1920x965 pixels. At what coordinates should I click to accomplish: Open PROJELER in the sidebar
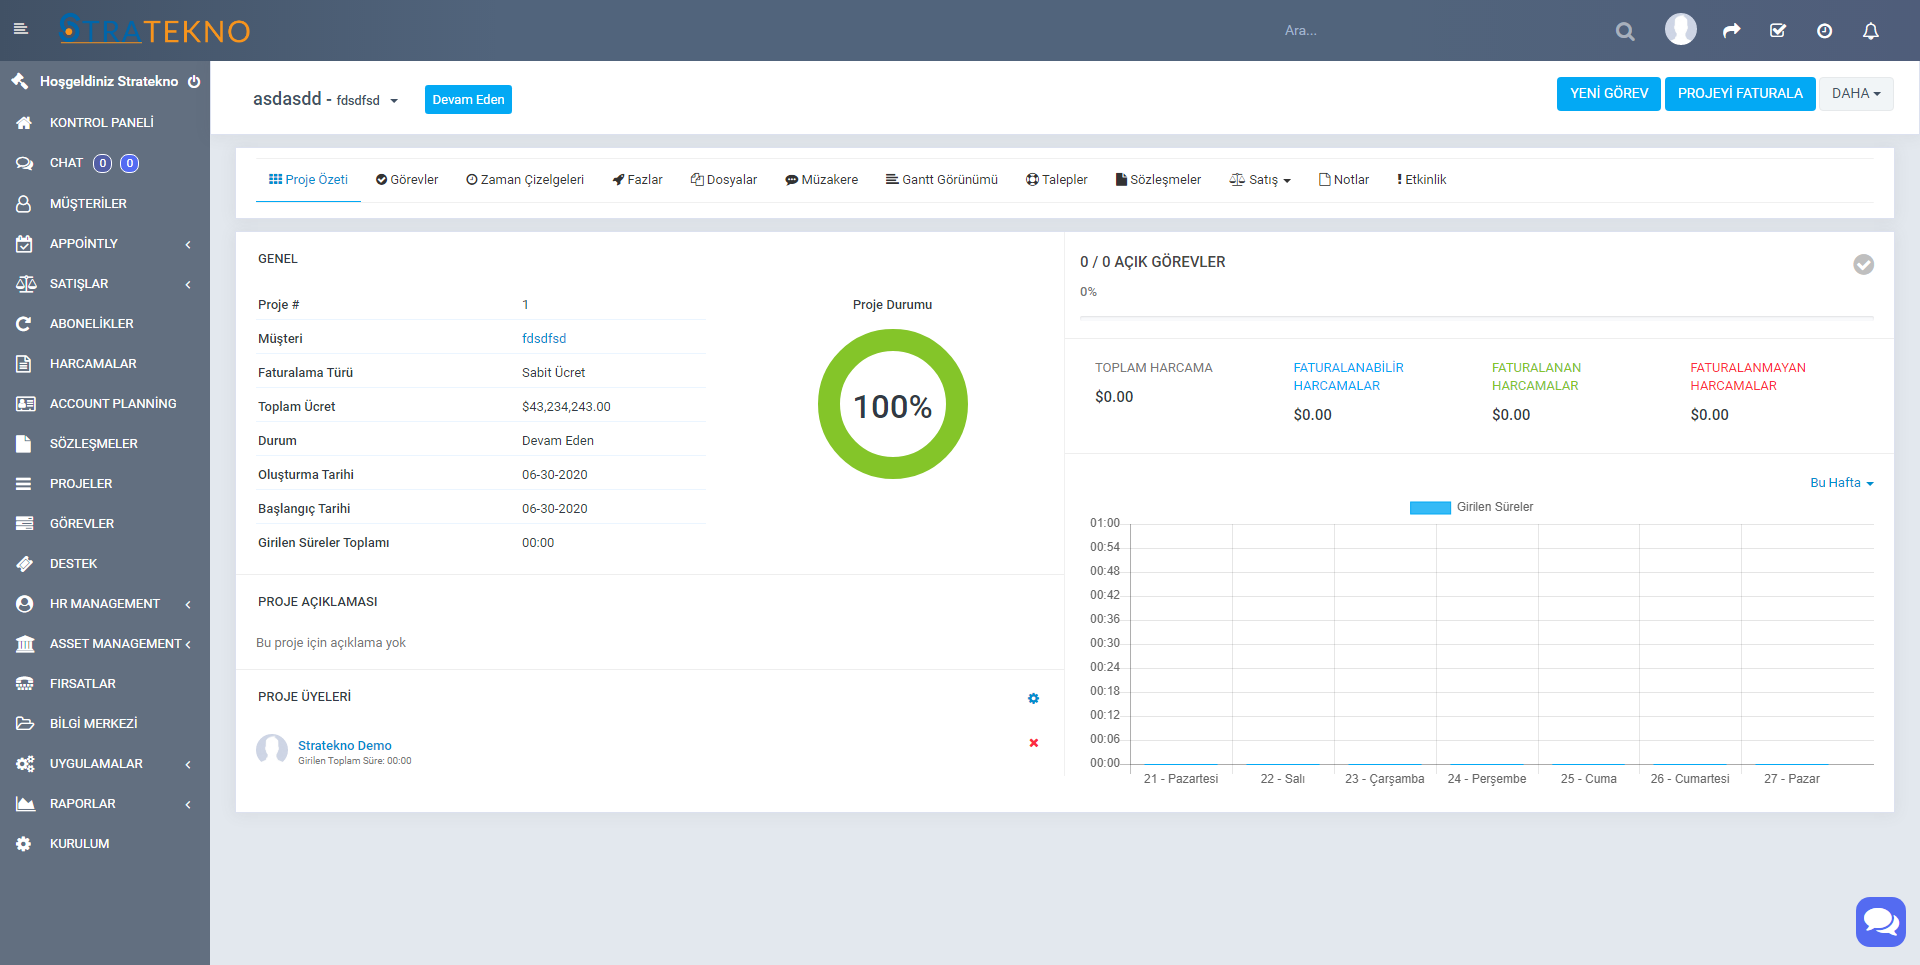tap(105, 484)
